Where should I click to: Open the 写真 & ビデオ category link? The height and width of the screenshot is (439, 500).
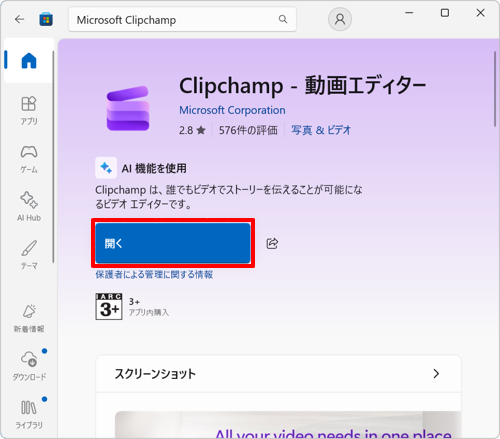tap(321, 130)
